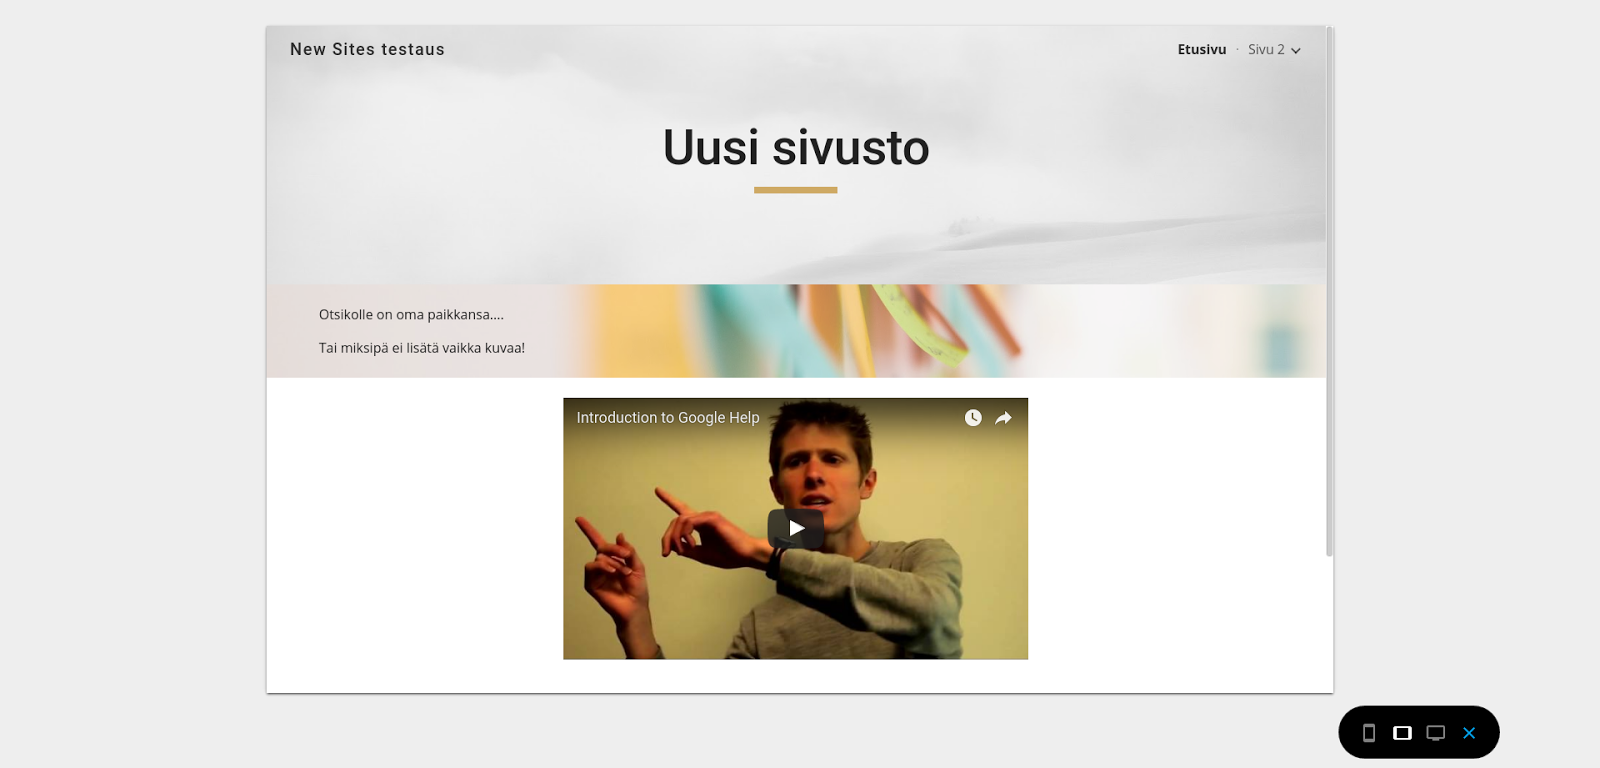
Task: Close the site preview mode
Action: point(1469,733)
